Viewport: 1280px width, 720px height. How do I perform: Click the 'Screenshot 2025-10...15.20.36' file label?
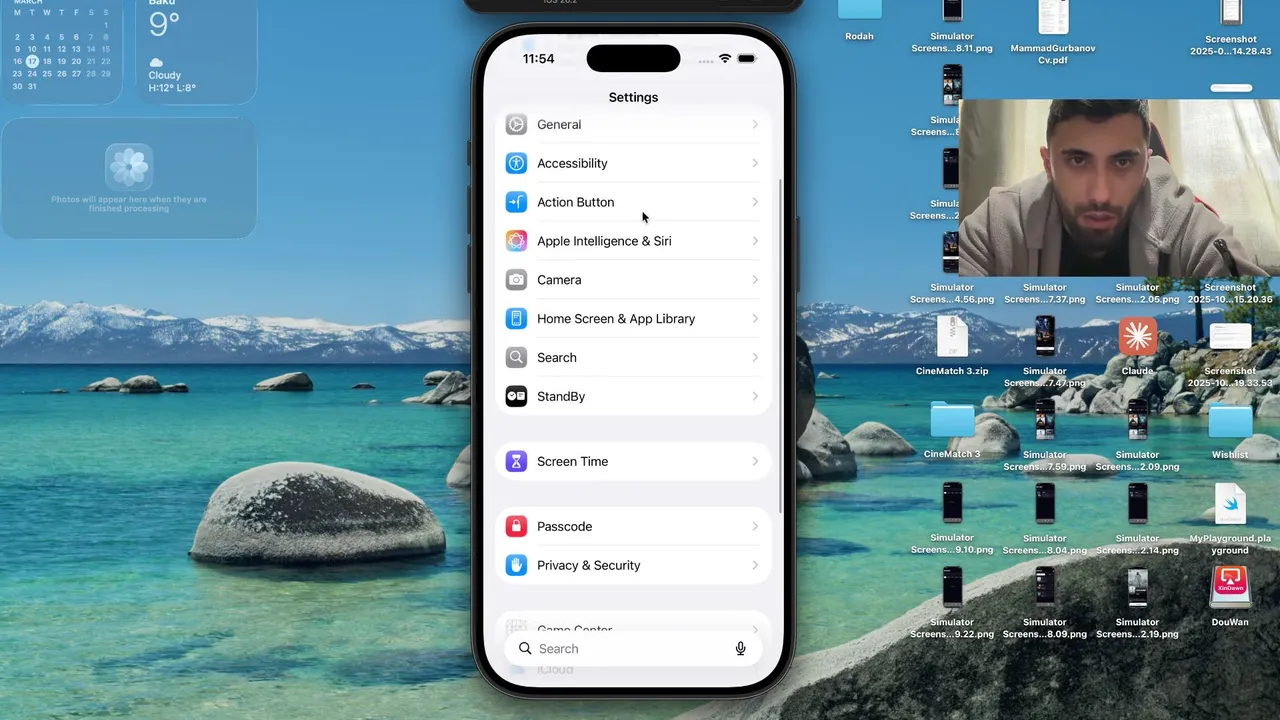(x=1230, y=293)
